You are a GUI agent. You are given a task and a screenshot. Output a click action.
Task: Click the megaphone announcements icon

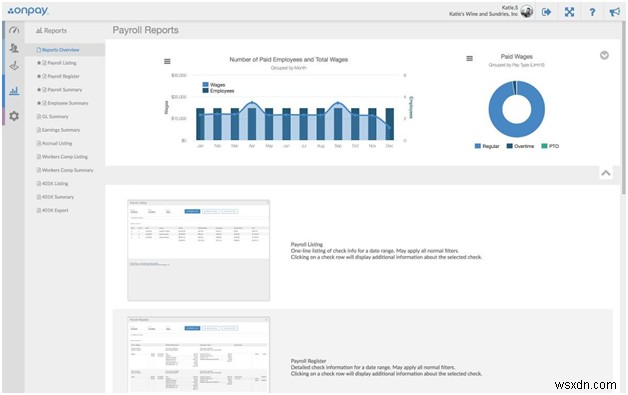tap(615, 12)
